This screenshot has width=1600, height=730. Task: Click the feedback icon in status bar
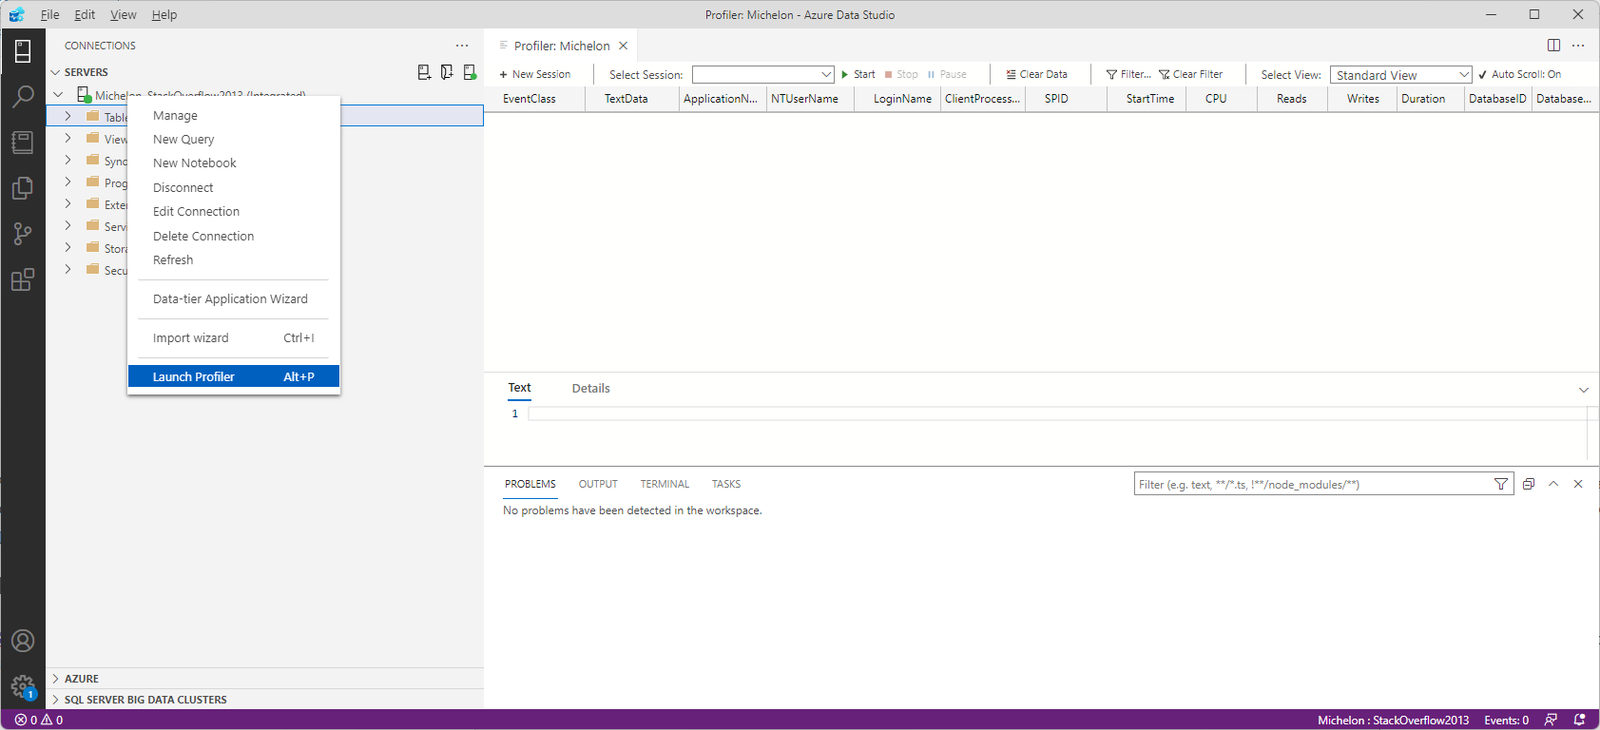click(1551, 720)
